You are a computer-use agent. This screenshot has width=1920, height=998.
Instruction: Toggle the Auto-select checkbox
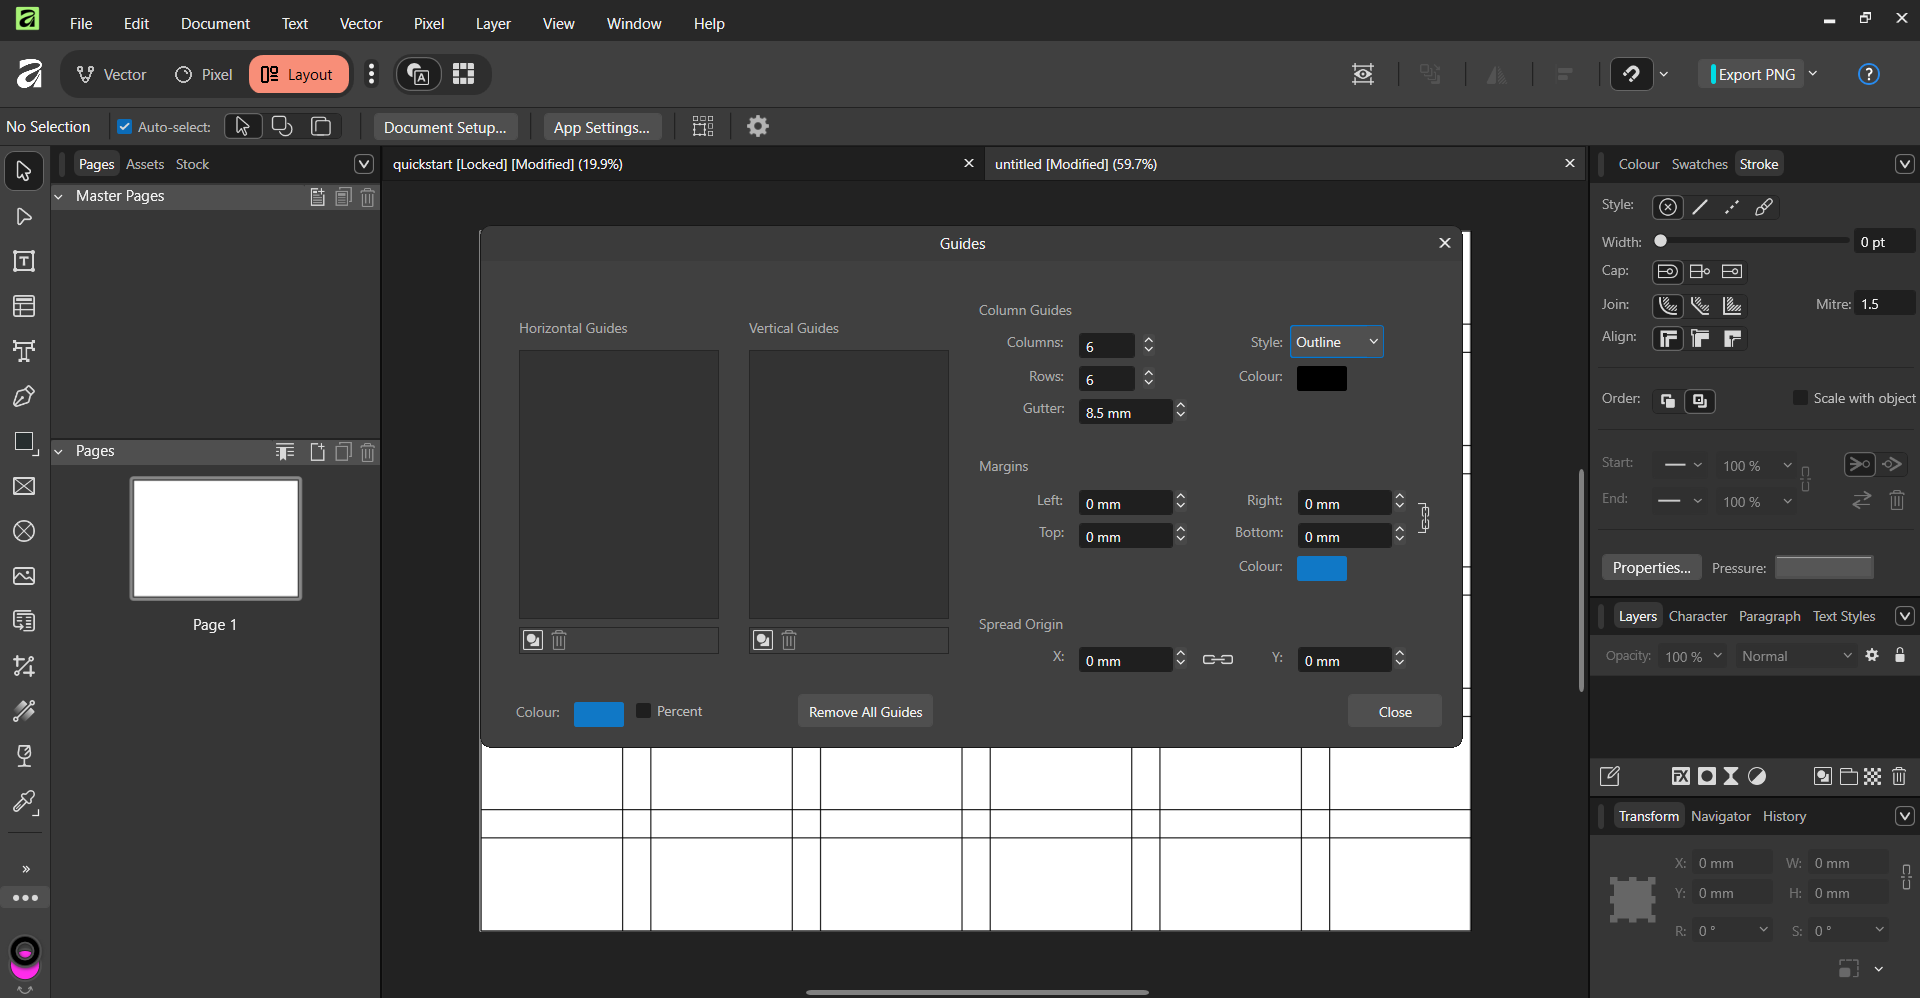coord(125,127)
